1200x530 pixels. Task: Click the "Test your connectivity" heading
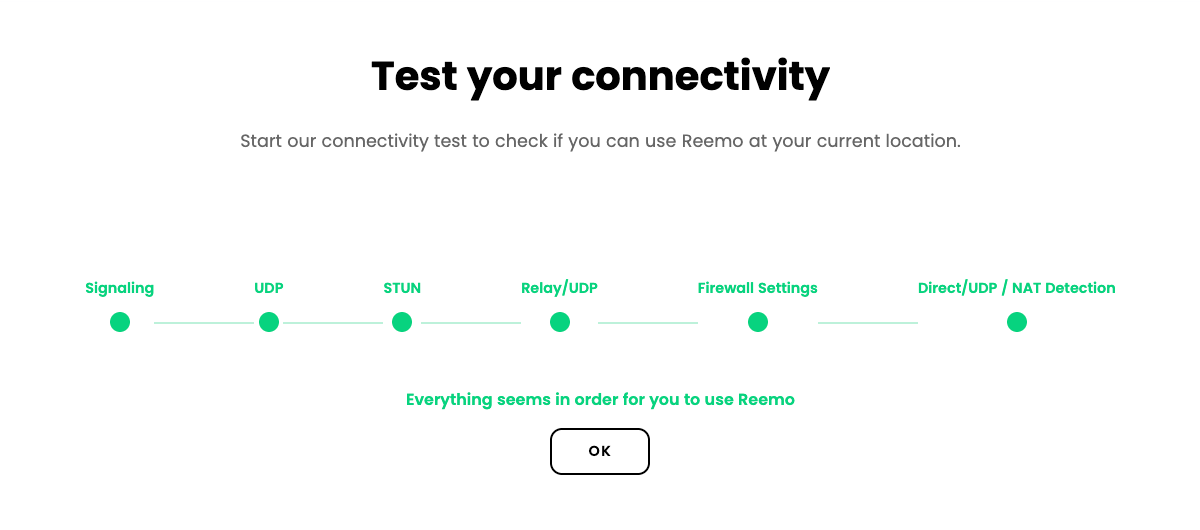(600, 76)
